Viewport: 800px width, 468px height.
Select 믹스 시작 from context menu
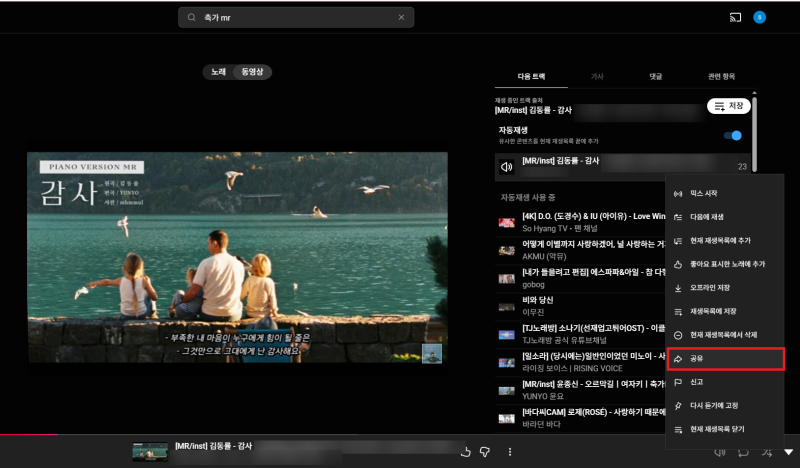point(725,193)
